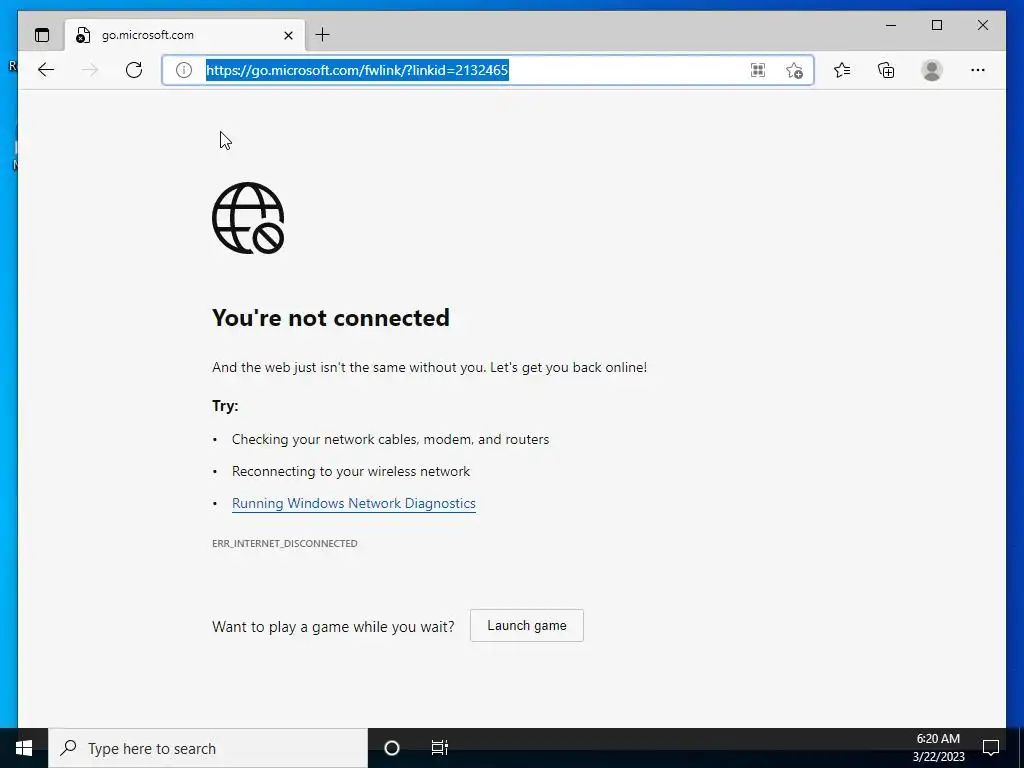Click 'Reconnecting to your wireless network' text
Image resolution: width=1024 pixels, height=768 pixels.
[x=351, y=472]
